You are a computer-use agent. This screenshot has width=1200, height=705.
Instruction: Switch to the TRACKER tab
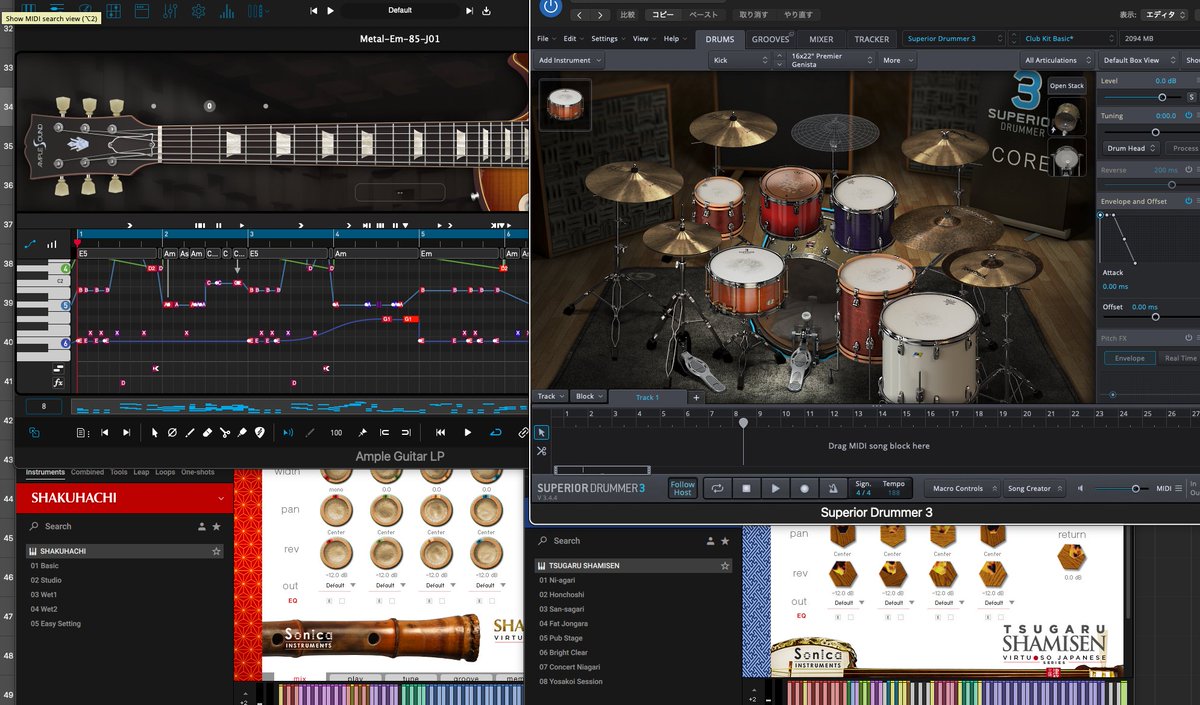coord(872,39)
